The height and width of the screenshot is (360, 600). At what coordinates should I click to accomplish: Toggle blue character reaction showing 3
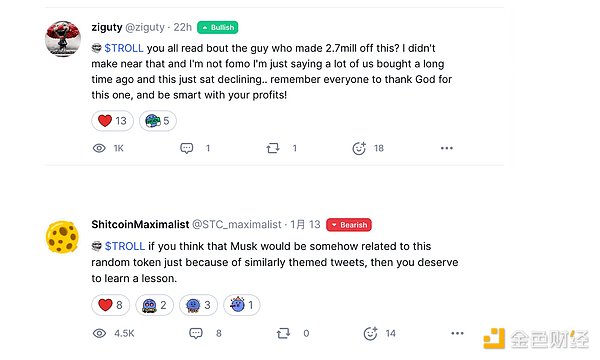pyautogui.click(x=198, y=305)
